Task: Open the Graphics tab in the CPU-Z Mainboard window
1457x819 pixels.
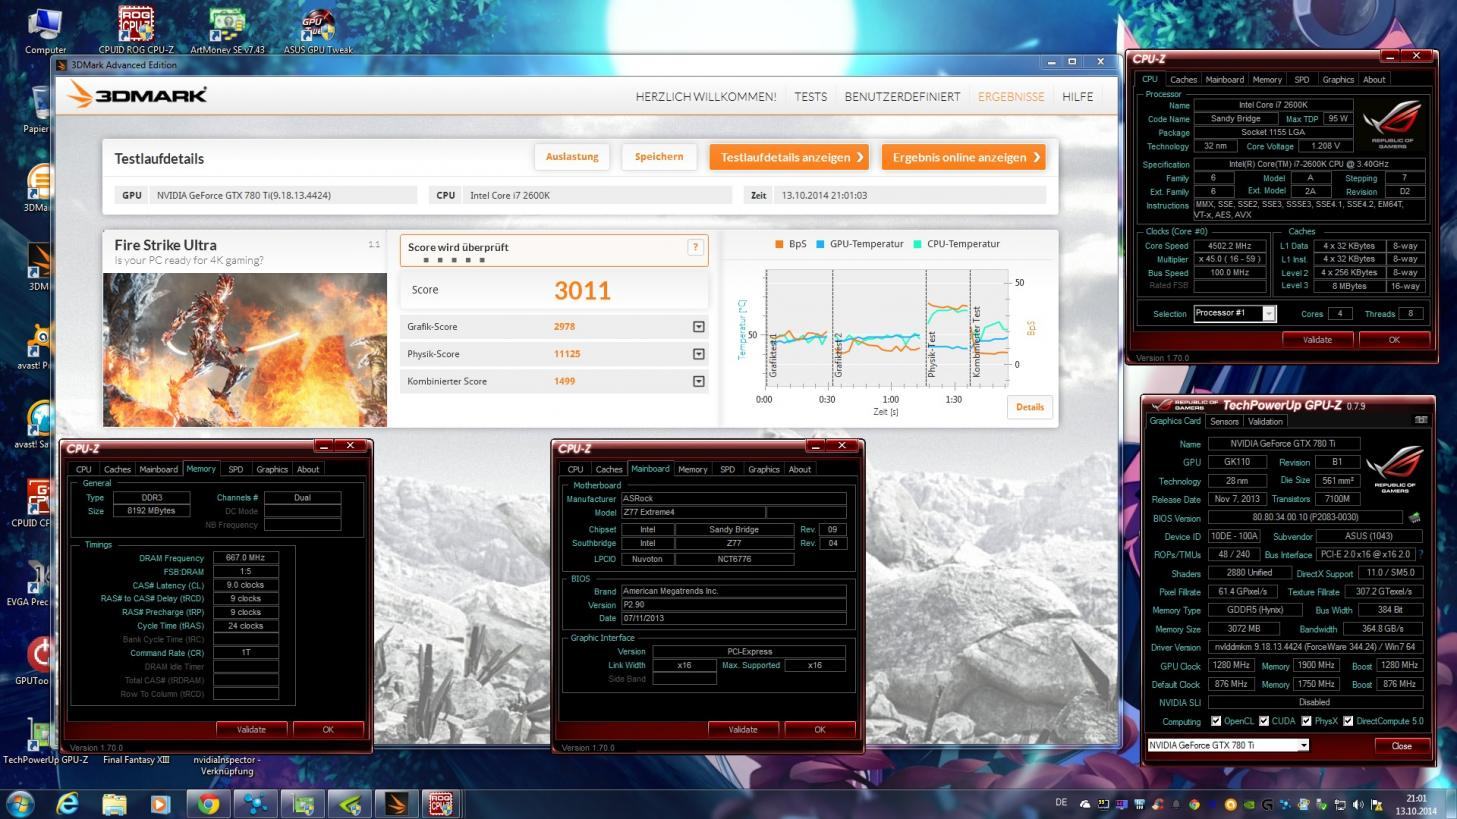Action: (x=763, y=469)
